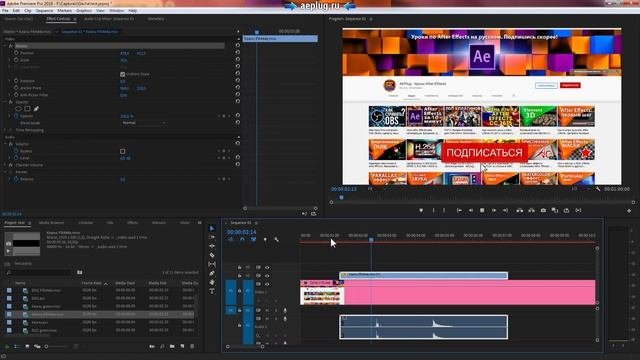The height and width of the screenshot is (360, 640).
Task: Open the Blend Mode dropdown
Action: (144, 123)
